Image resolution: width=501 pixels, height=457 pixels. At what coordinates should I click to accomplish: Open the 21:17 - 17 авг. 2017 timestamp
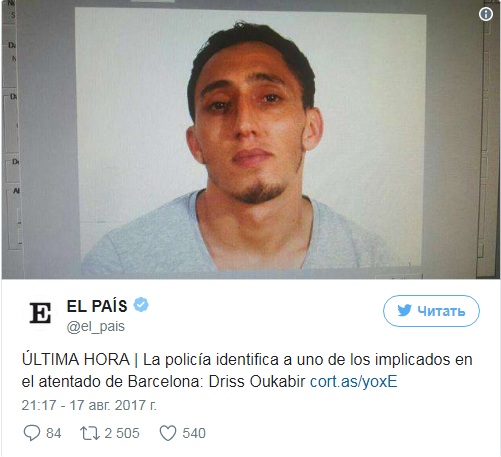coord(89,405)
